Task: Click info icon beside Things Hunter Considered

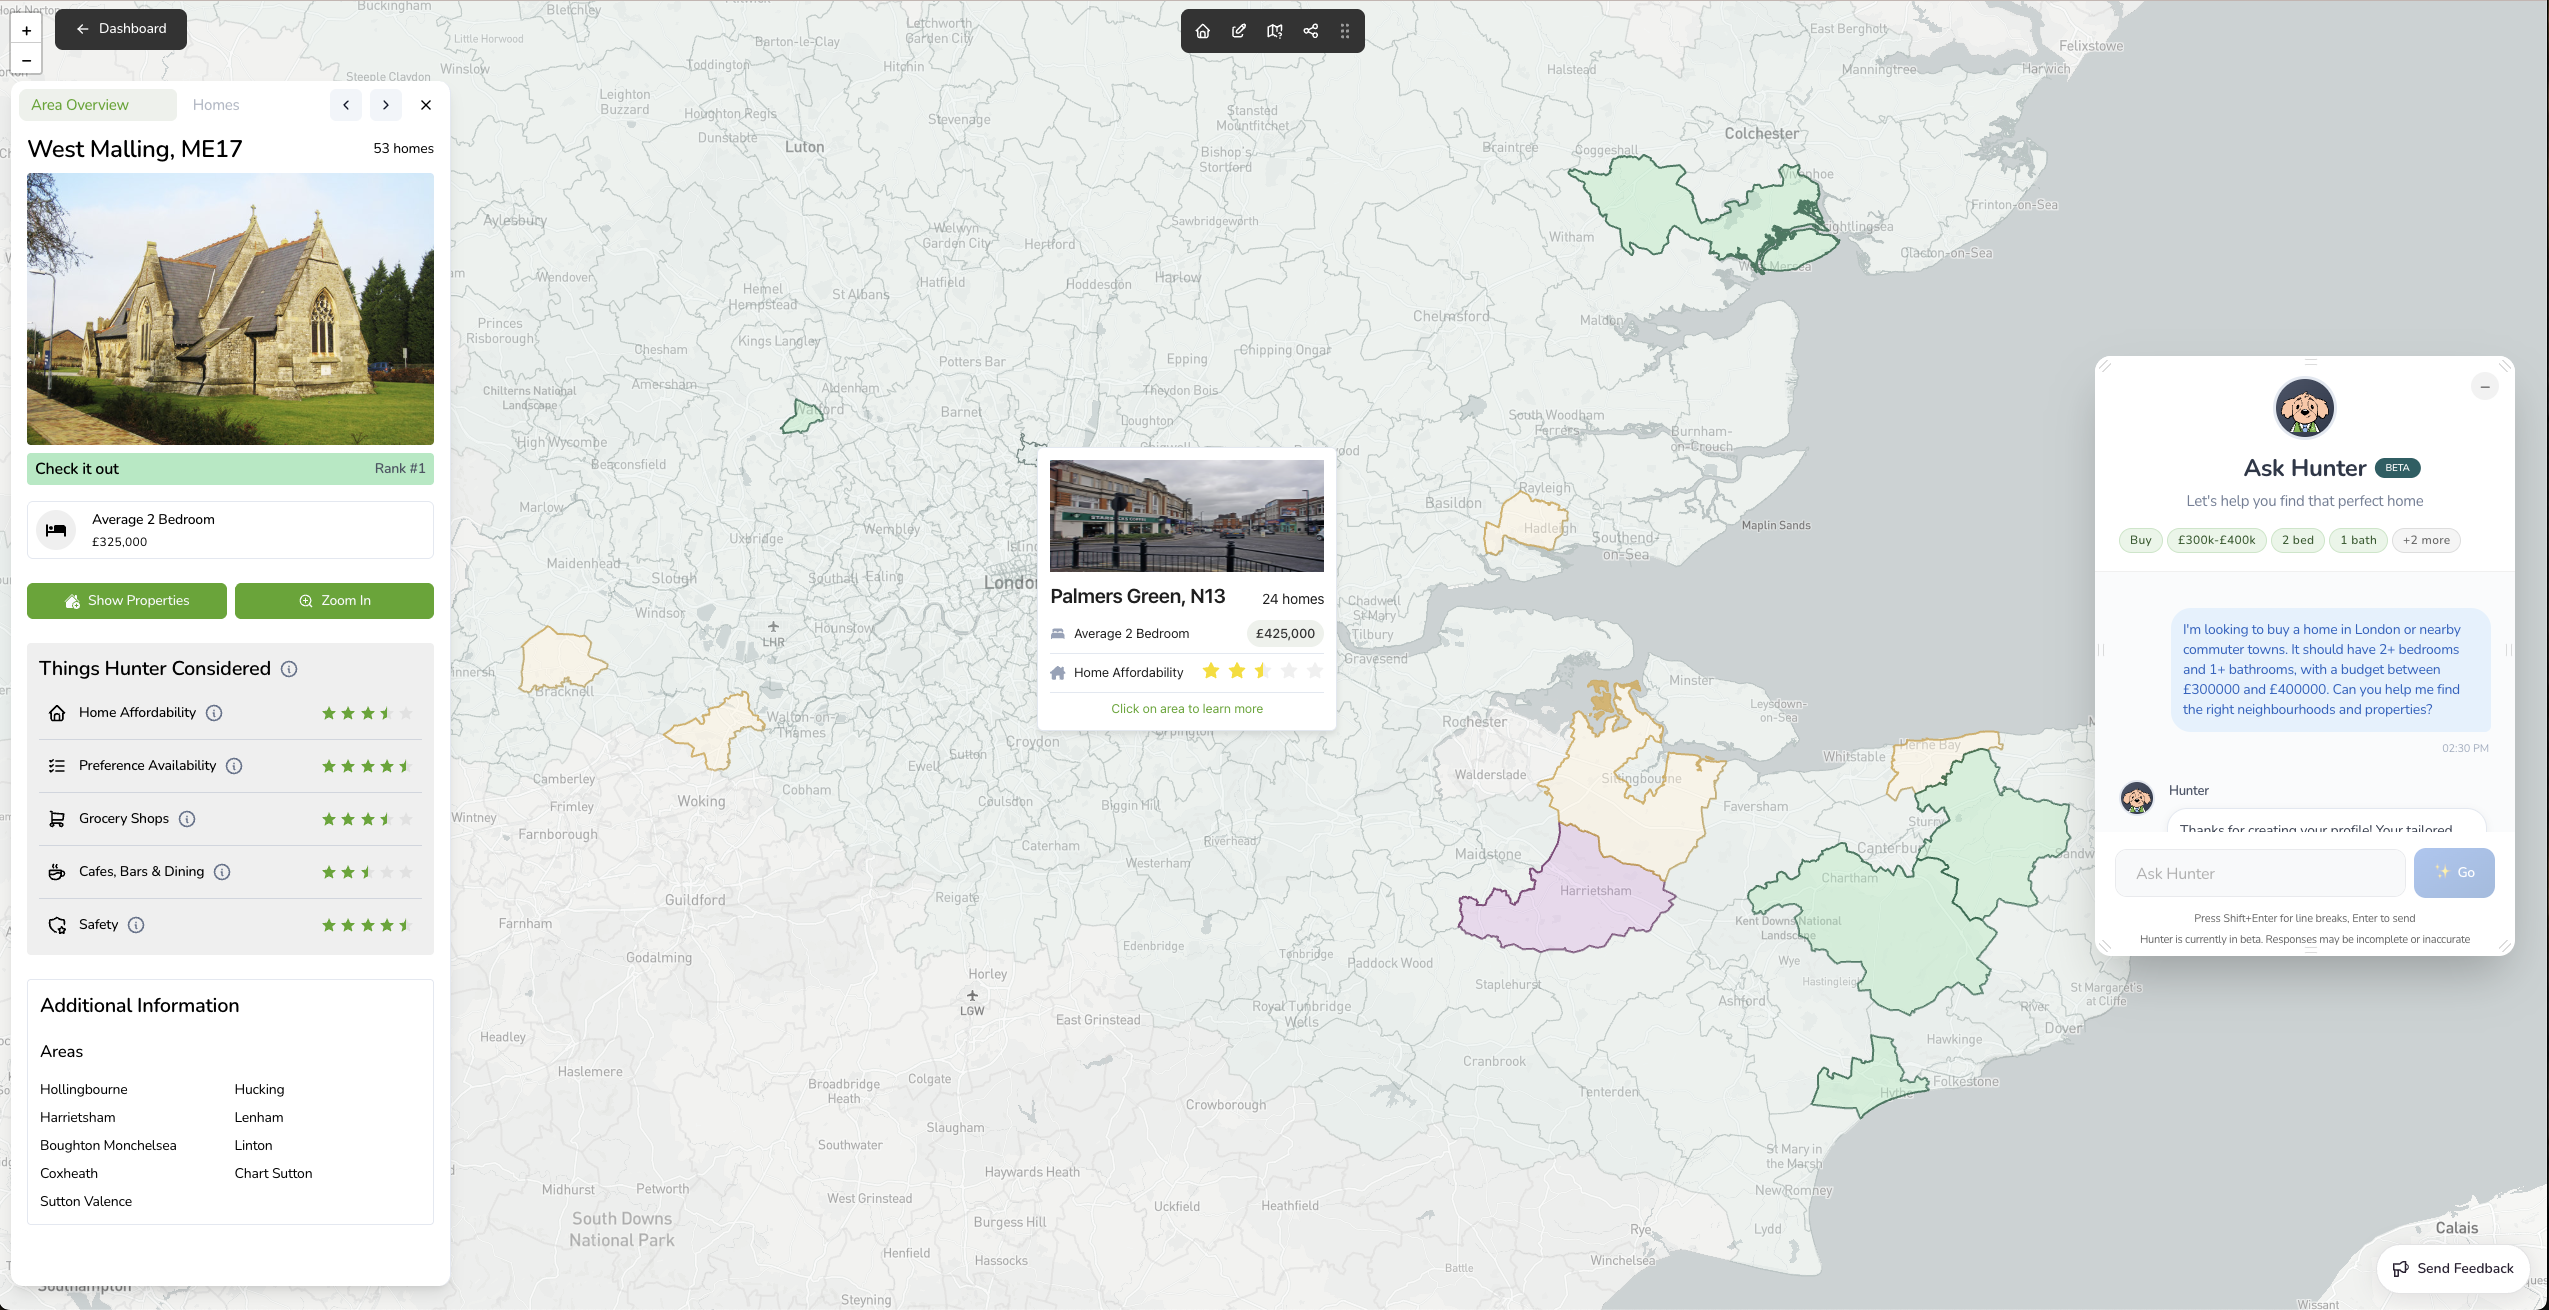Action: tap(289, 669)
